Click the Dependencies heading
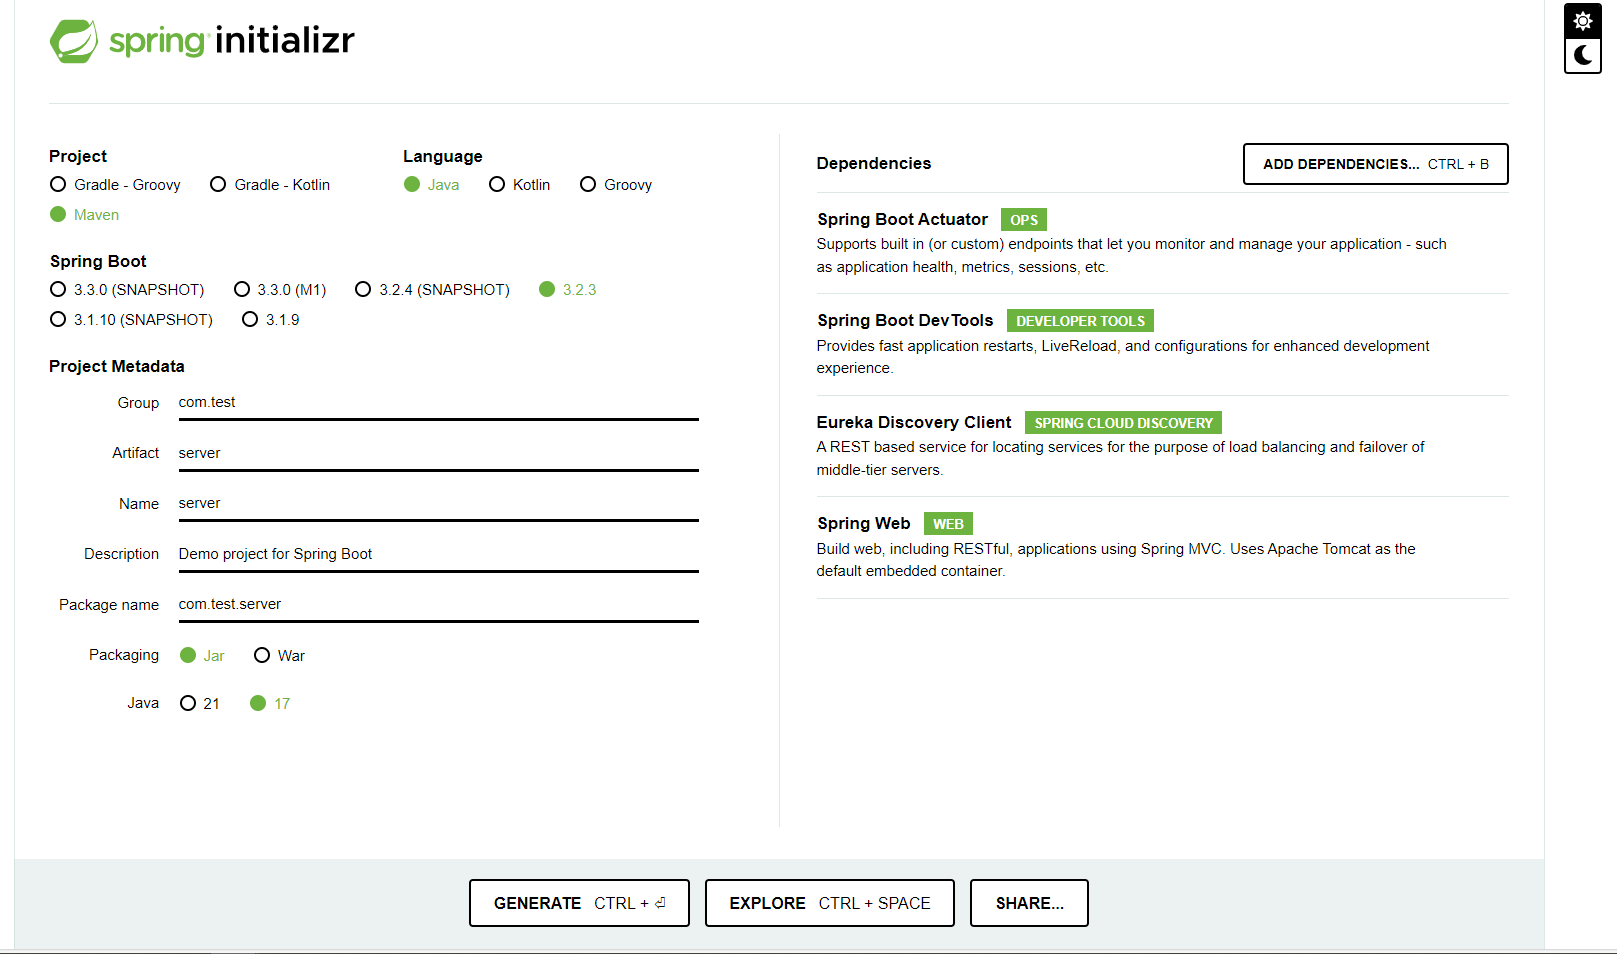The height and width of the screenshot is (954, 1617). coord(874,164)
